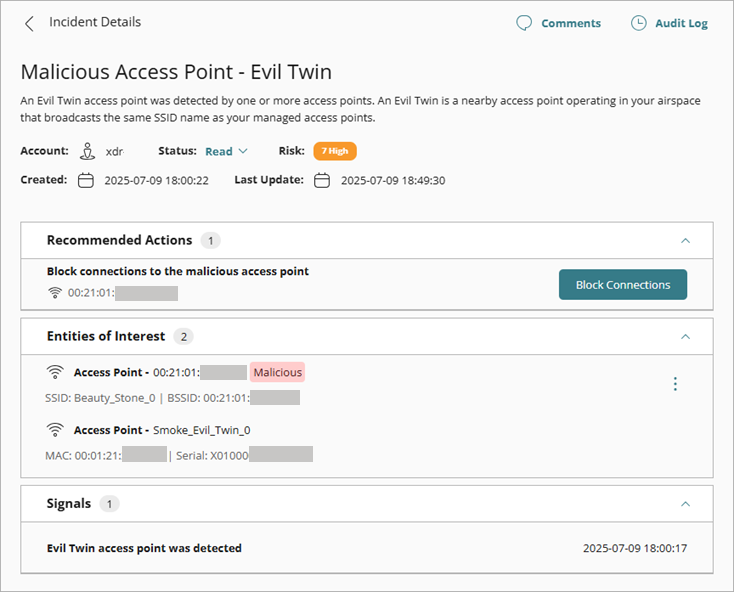The height and width of the screenshot is (592, 734).
Task: Open the Audit Log link
Action: click(681, 23)
